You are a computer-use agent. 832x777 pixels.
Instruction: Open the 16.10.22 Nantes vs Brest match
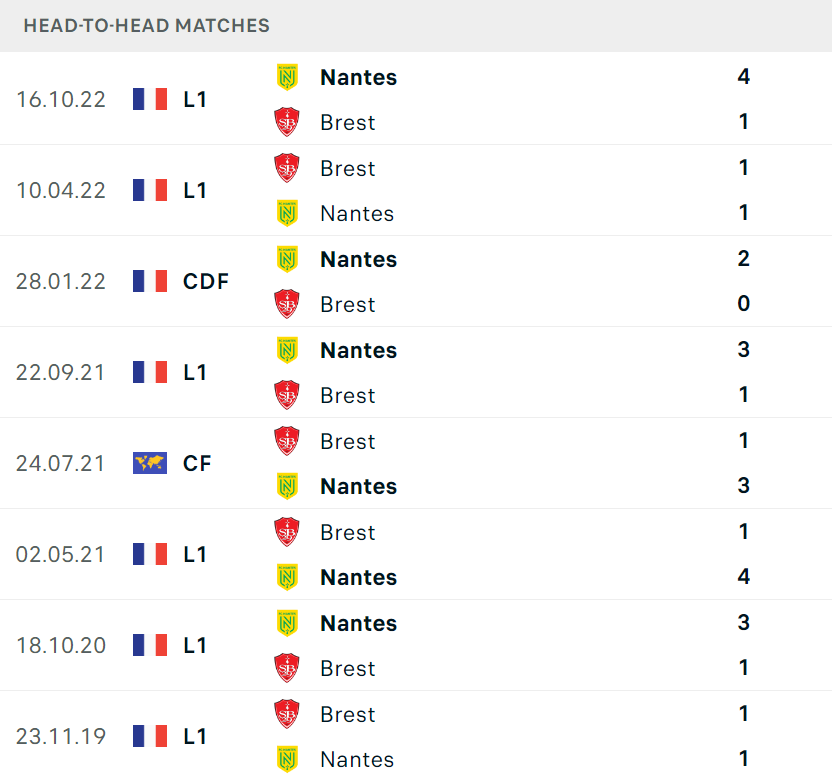tap(416, 99)
